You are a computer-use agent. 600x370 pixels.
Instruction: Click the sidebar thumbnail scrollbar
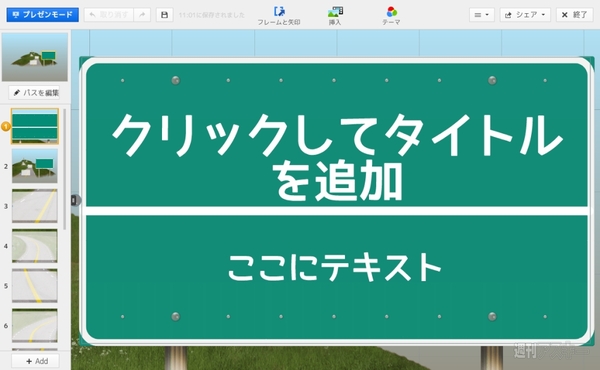click(65, 170)
